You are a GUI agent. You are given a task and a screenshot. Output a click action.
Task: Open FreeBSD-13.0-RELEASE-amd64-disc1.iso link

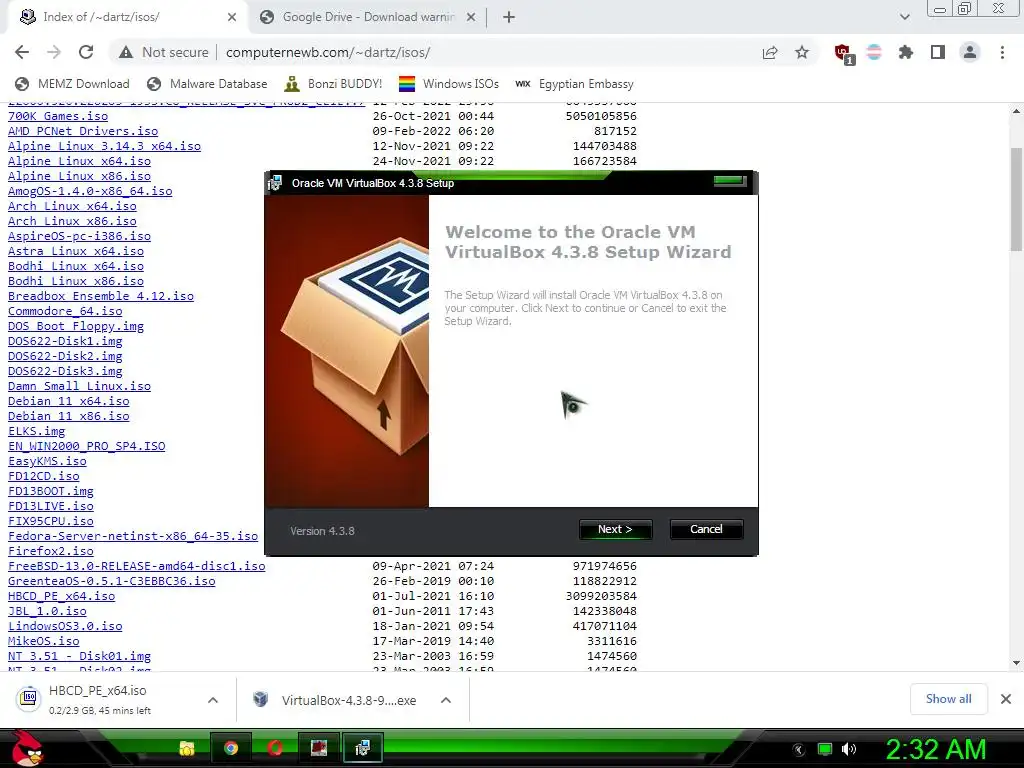tap(136, 566)
